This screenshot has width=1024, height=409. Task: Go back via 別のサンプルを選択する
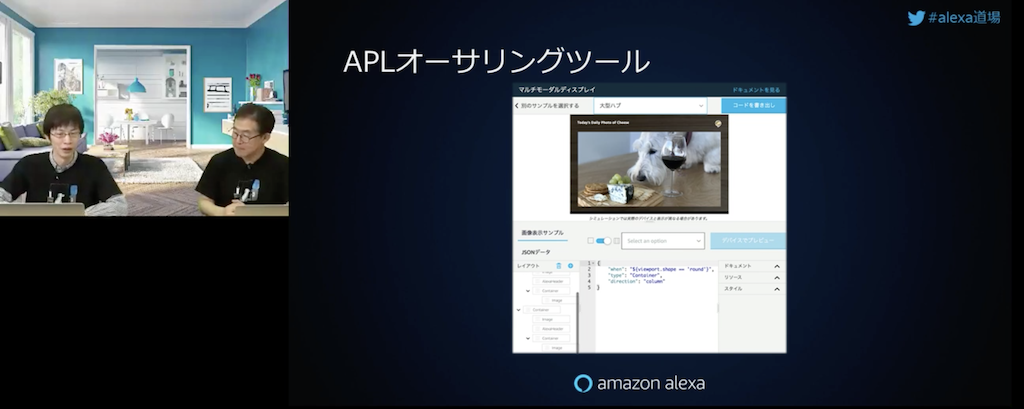tap(547, 105)
